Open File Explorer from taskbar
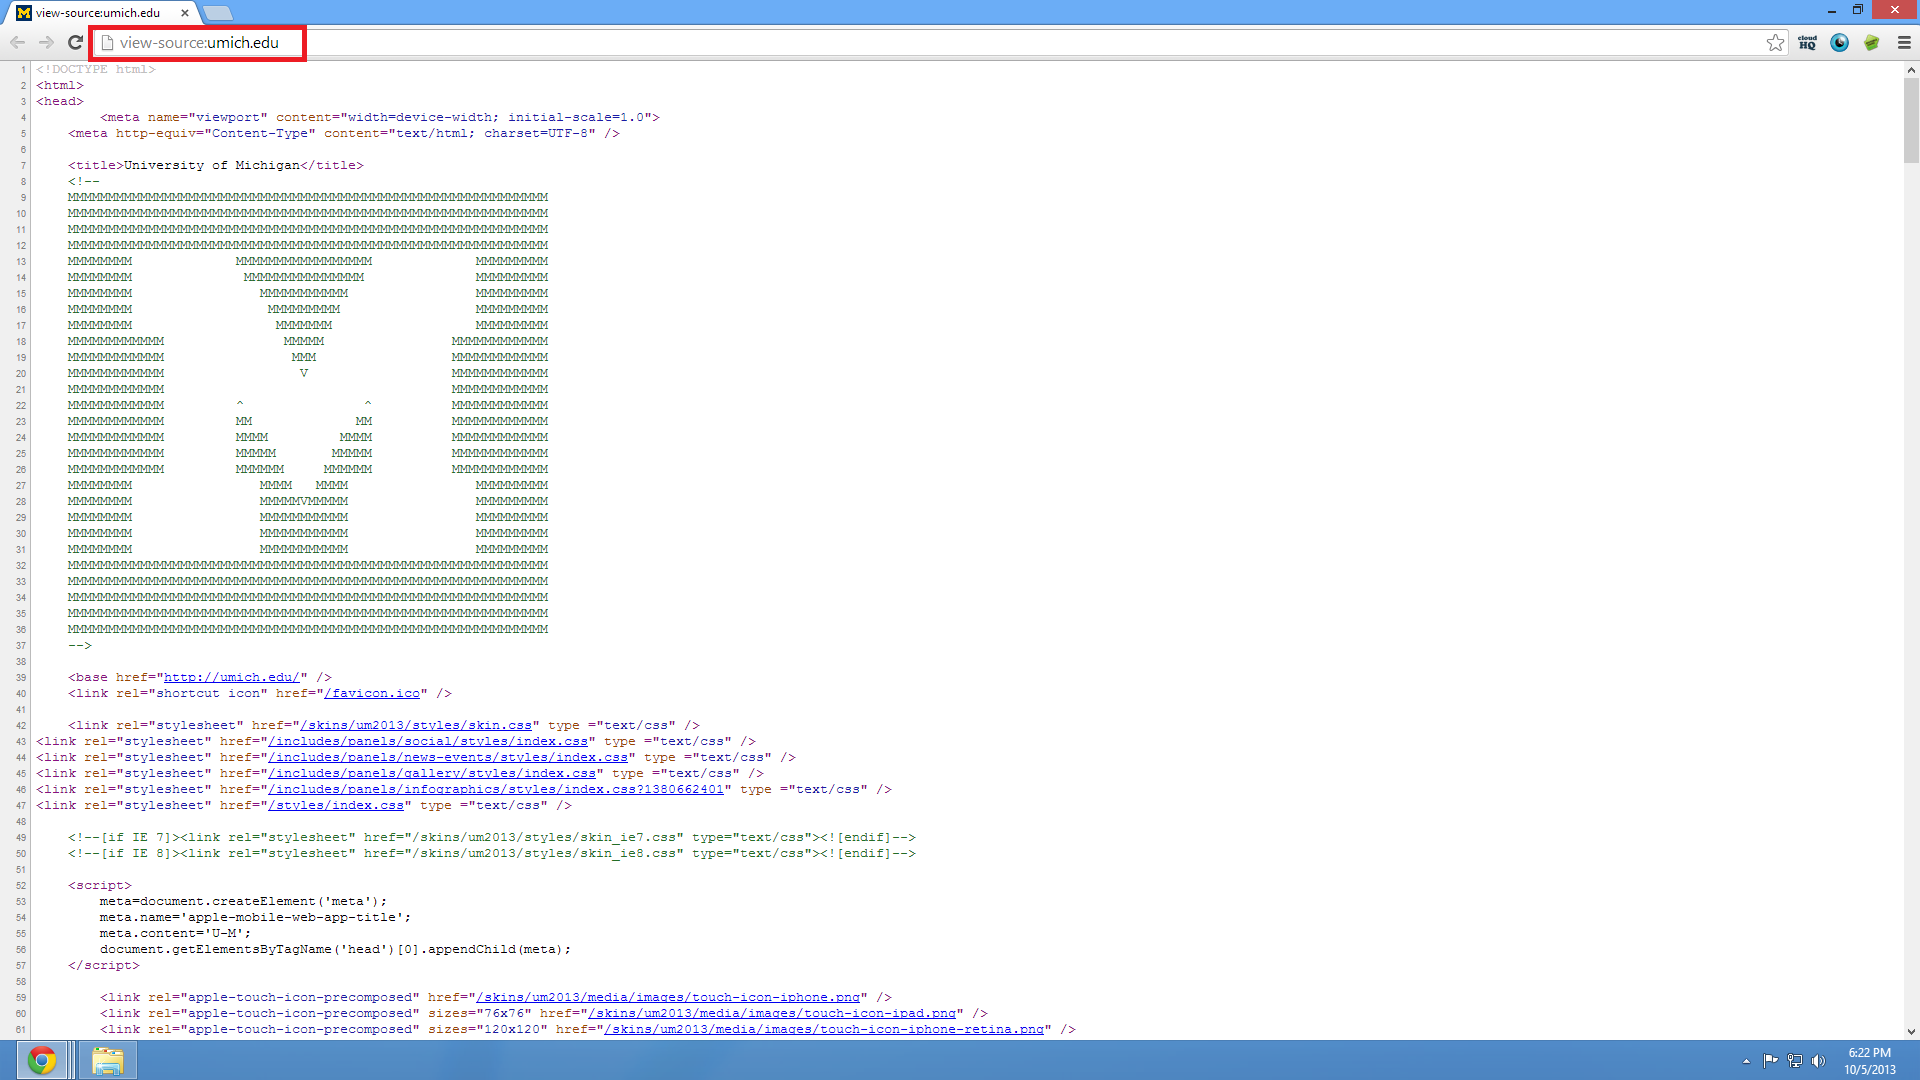 pyautogui.click(x=107, y=1060)
